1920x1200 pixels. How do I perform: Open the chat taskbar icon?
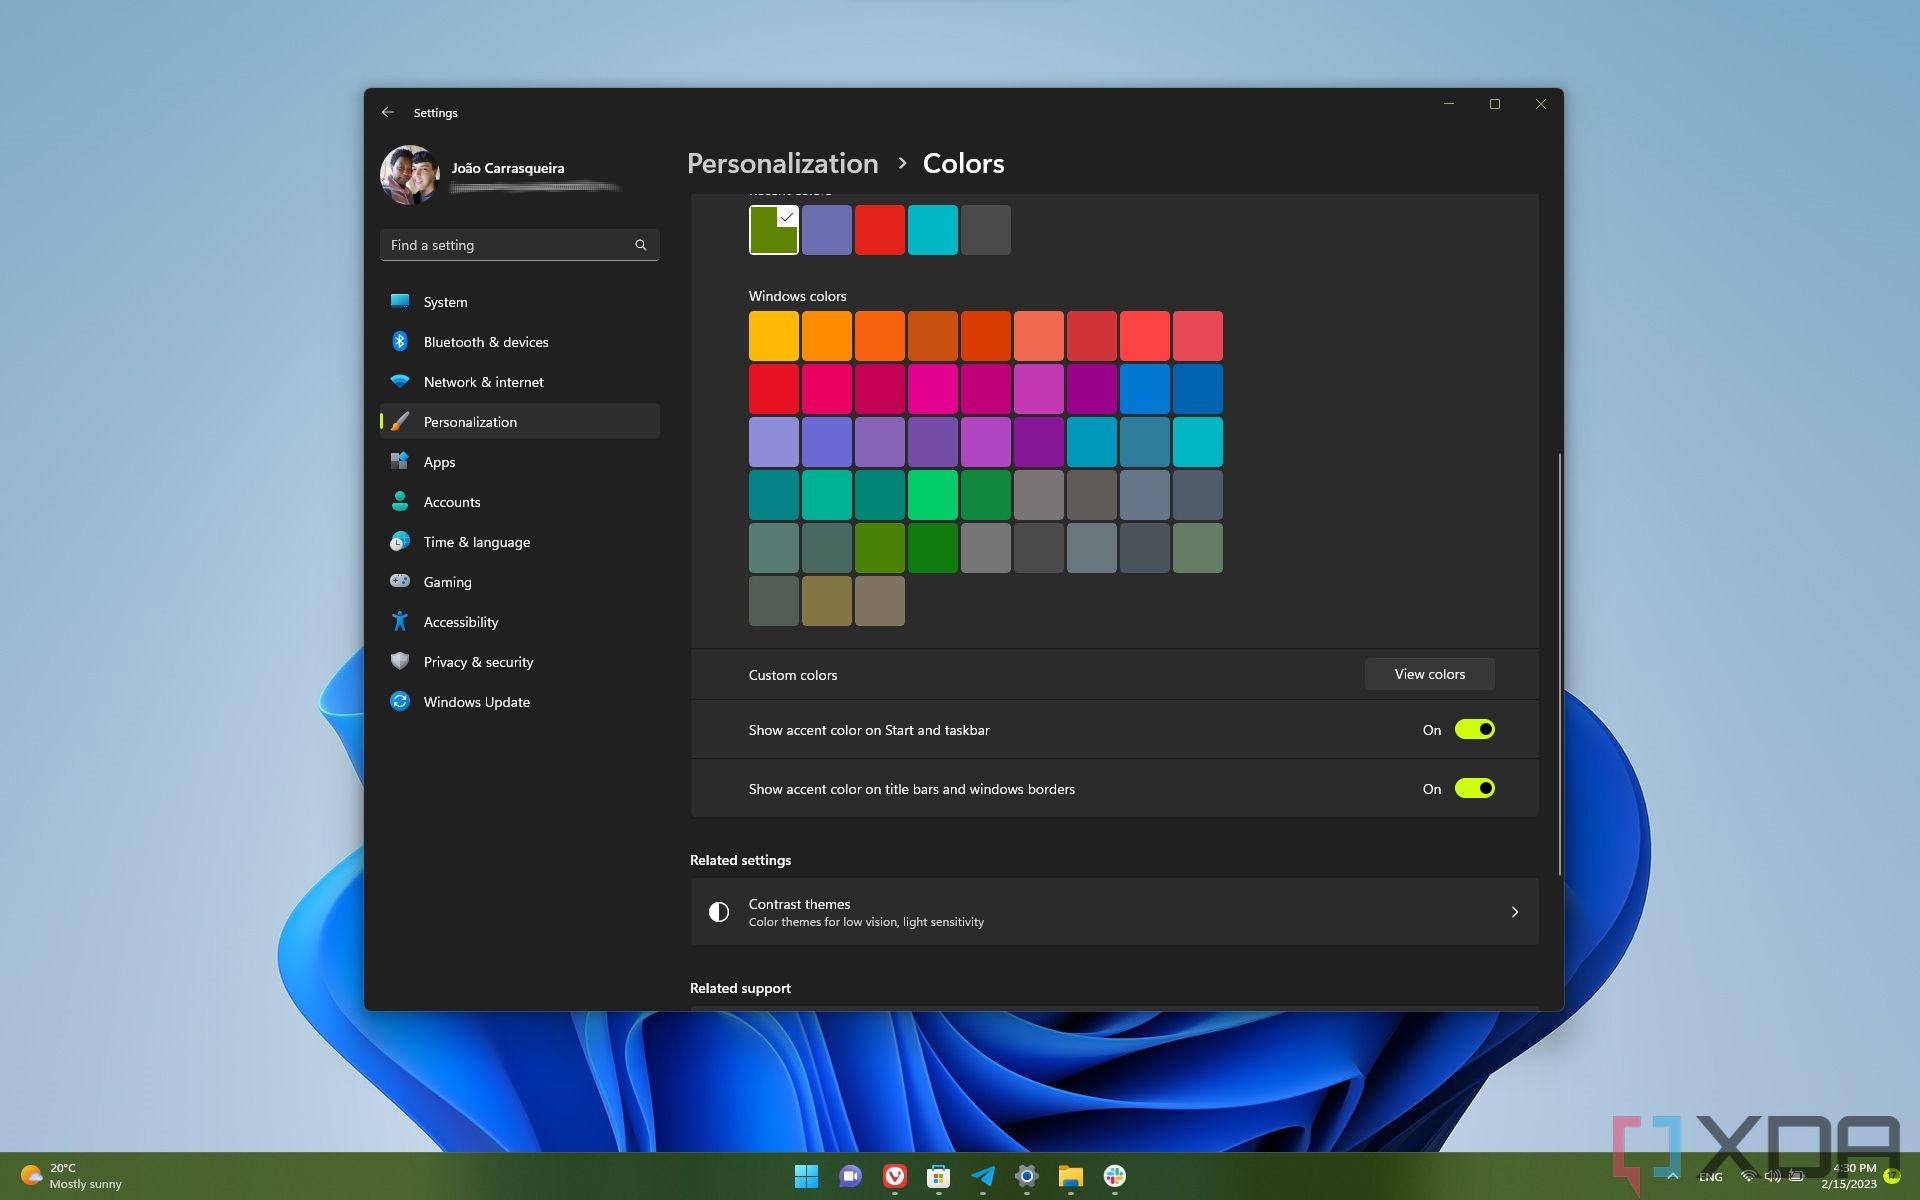click(850, 1176)
